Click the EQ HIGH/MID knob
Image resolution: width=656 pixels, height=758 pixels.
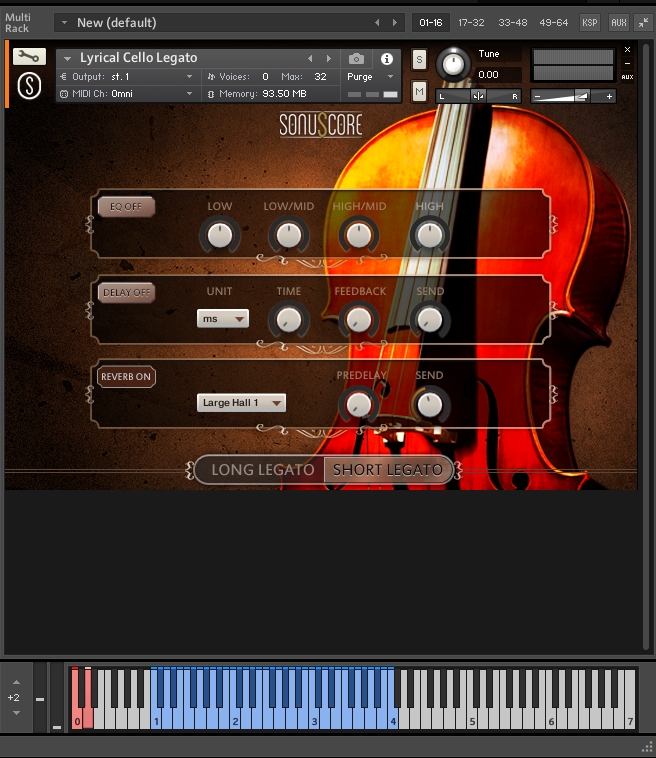tap(359, 235)
